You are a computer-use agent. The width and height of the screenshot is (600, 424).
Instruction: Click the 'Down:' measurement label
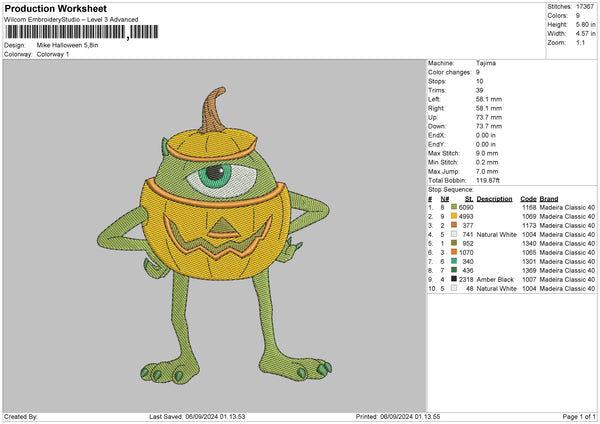tap(437, 126)
